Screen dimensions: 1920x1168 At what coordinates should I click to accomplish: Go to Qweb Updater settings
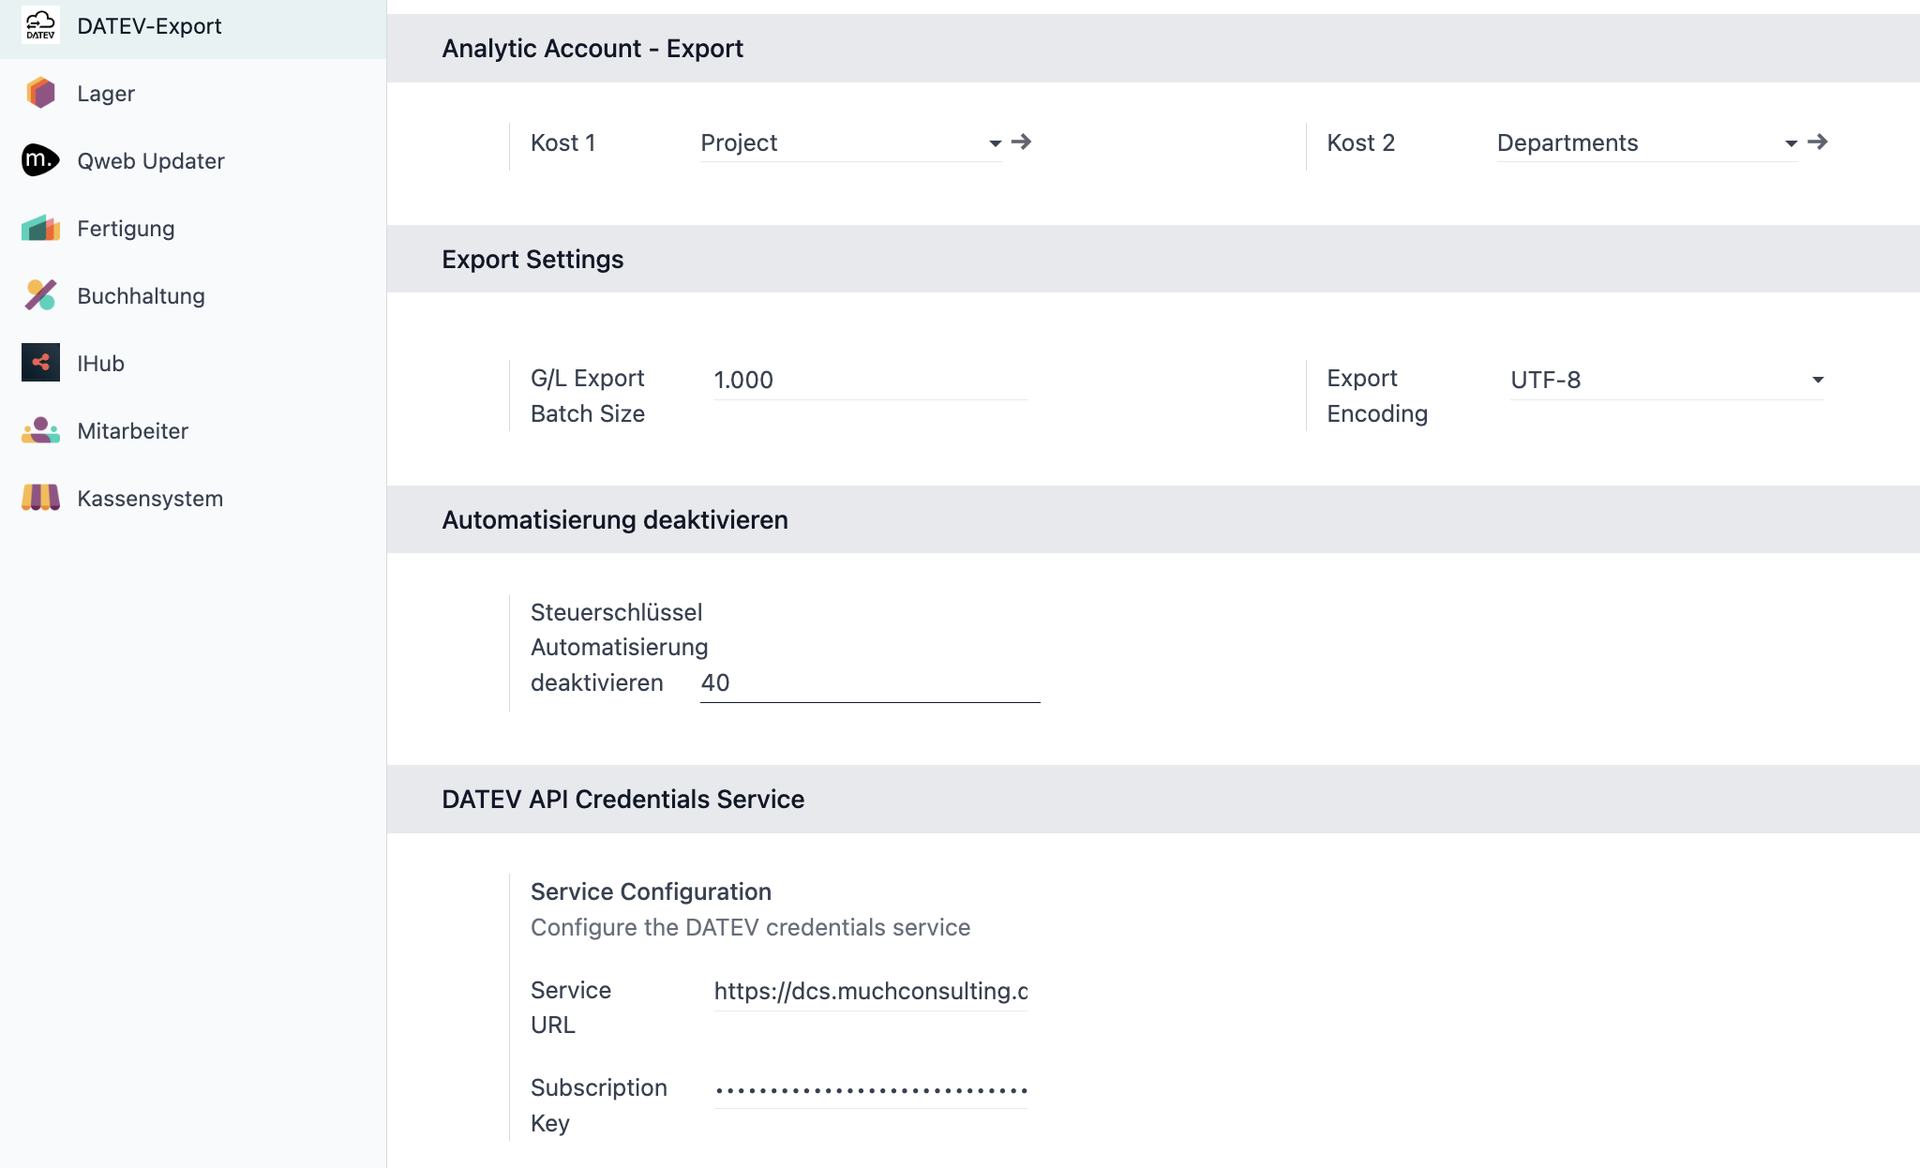pos(193,160)
